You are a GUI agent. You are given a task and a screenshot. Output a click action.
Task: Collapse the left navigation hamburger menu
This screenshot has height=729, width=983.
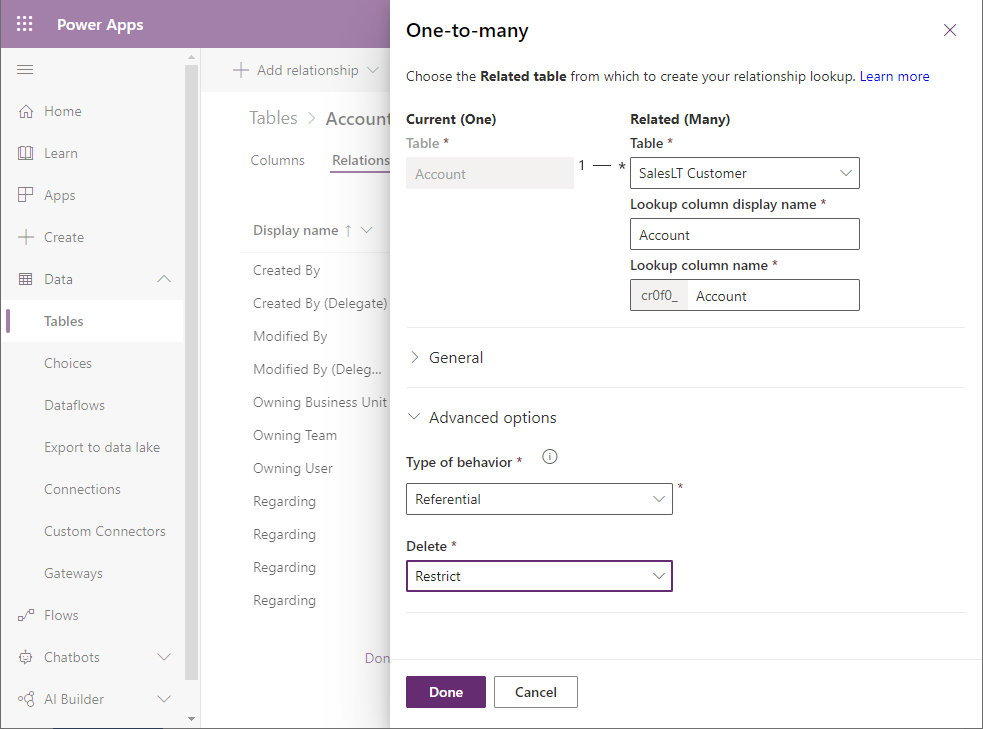[26, 70]
